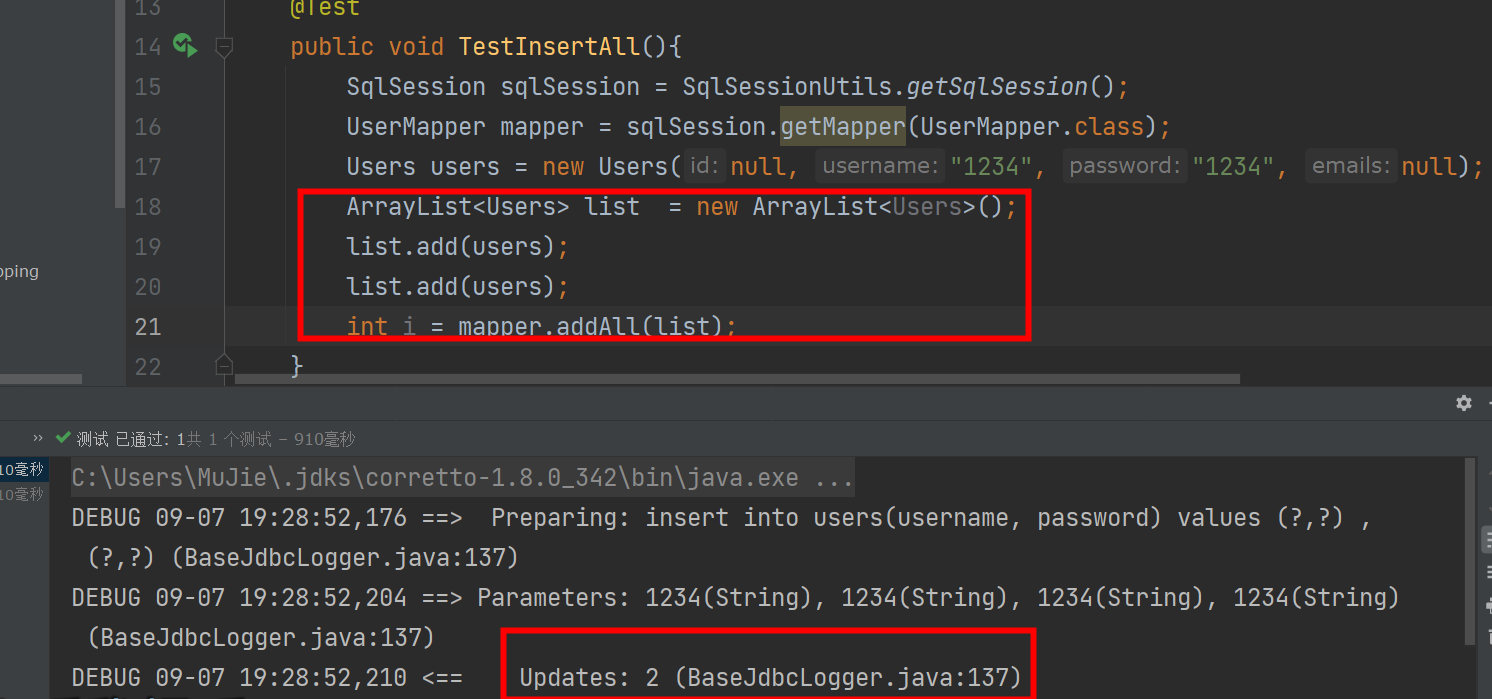
Task: Click getMapper method call on line 16
Action: [842, 127]
